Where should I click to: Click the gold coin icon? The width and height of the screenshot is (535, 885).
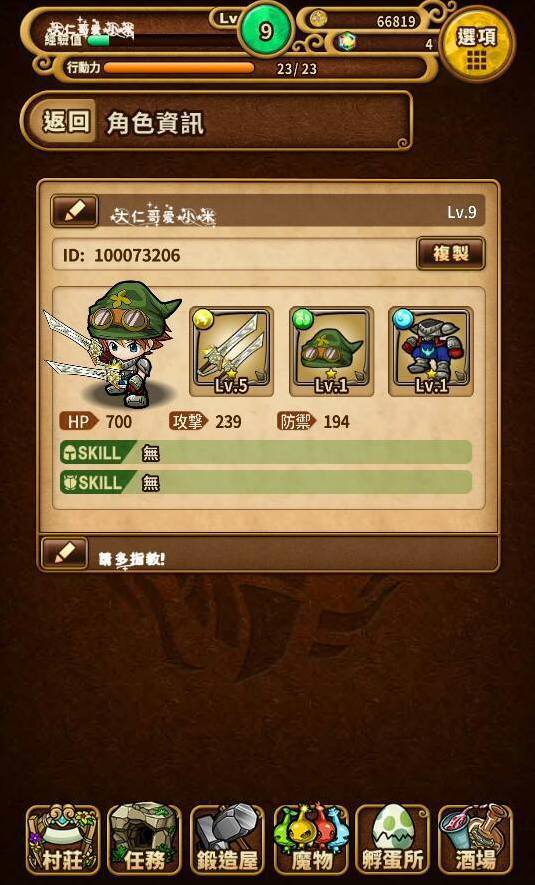point(318,21)
